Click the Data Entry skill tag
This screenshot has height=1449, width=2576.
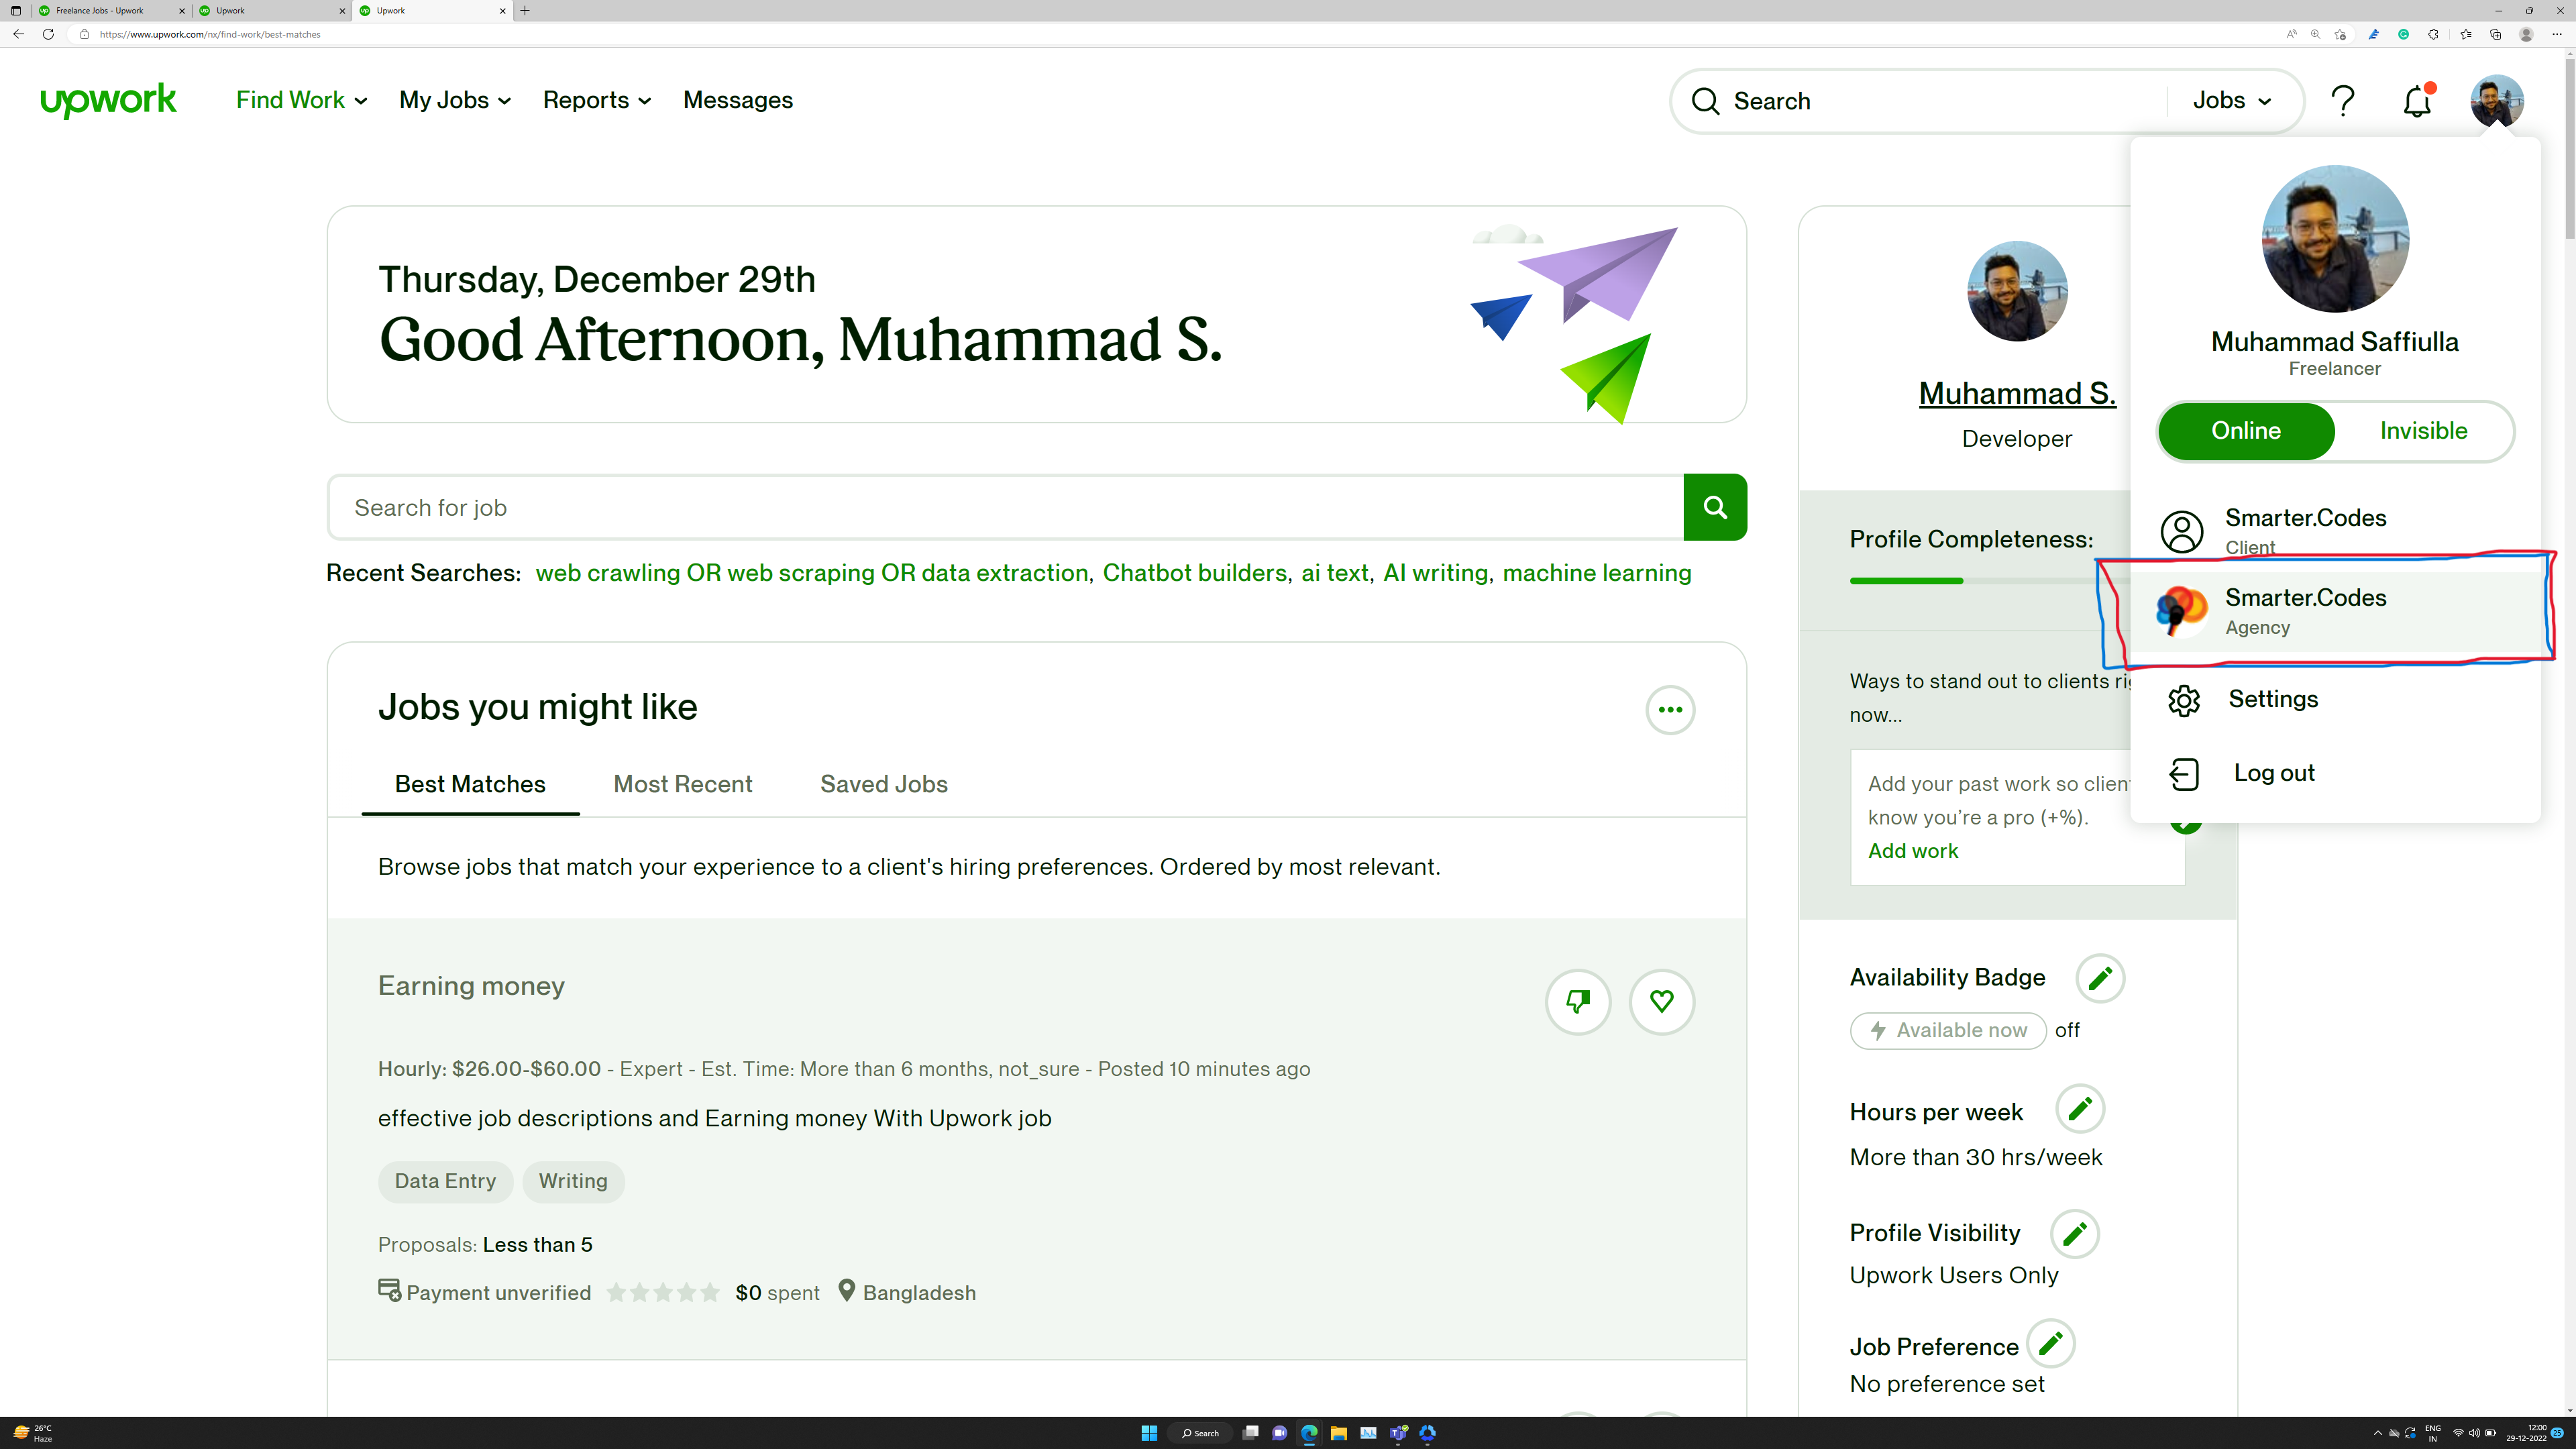tap(445, 1181)
